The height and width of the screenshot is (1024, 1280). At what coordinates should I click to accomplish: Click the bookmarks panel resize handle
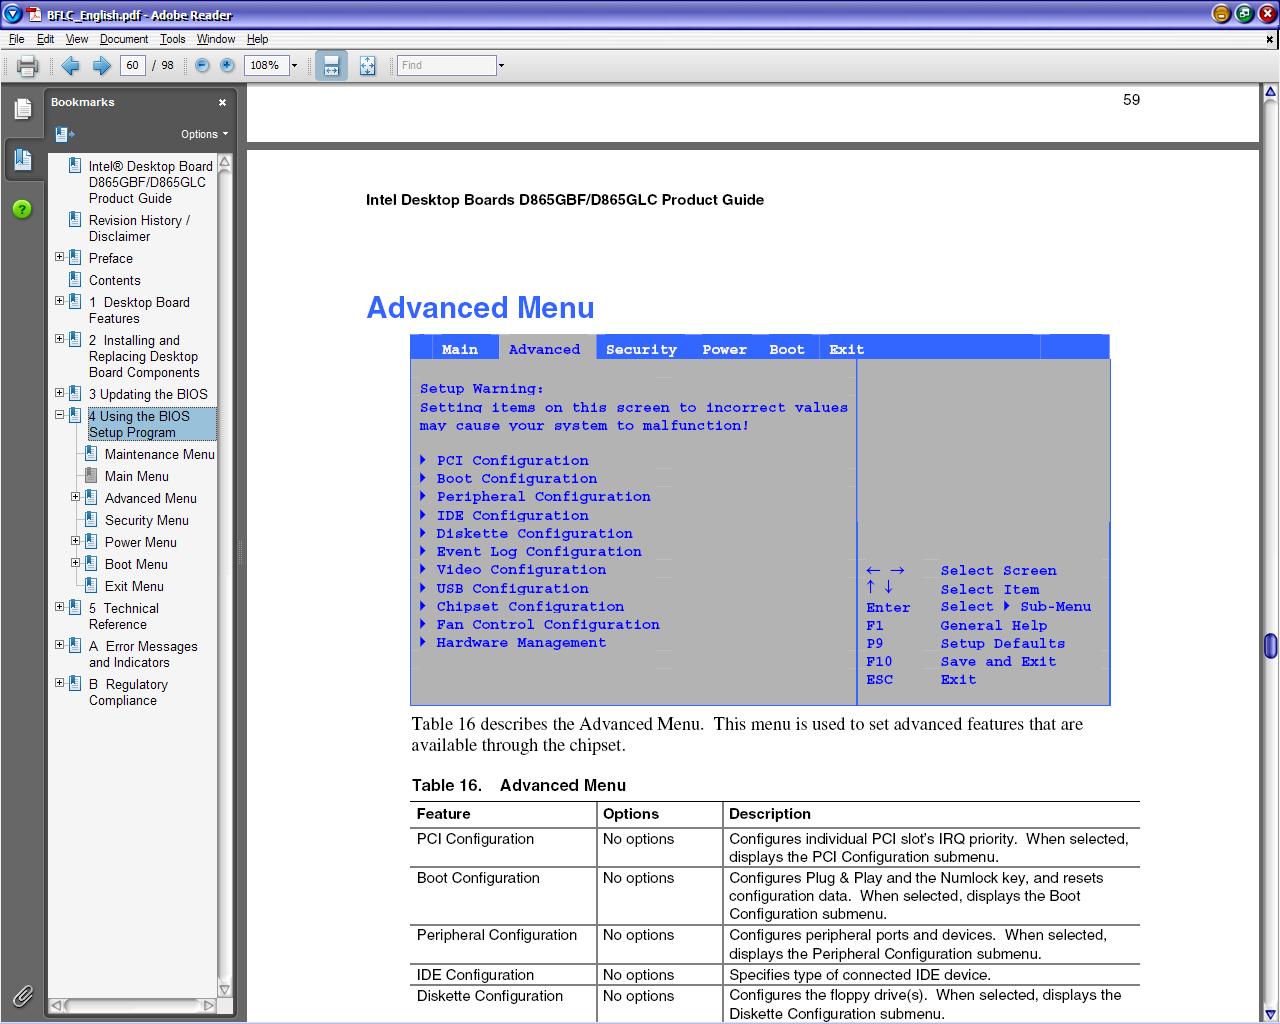point(240,553)
